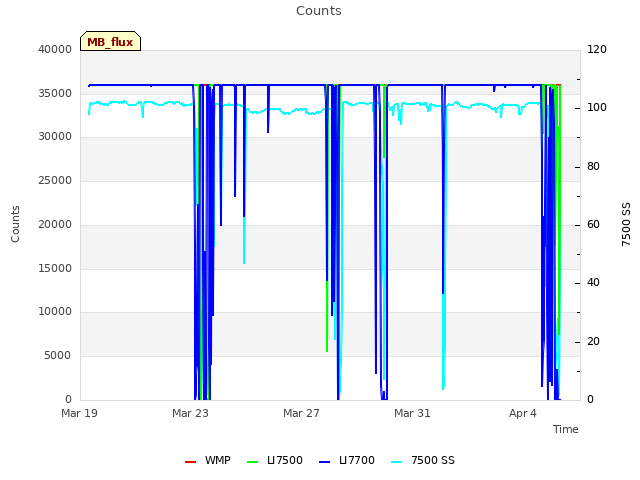Click the cyan 7500 SS legend swatch
Image resolution: width=640 pixels, height=480 pixels.
[x=396, y=462]
